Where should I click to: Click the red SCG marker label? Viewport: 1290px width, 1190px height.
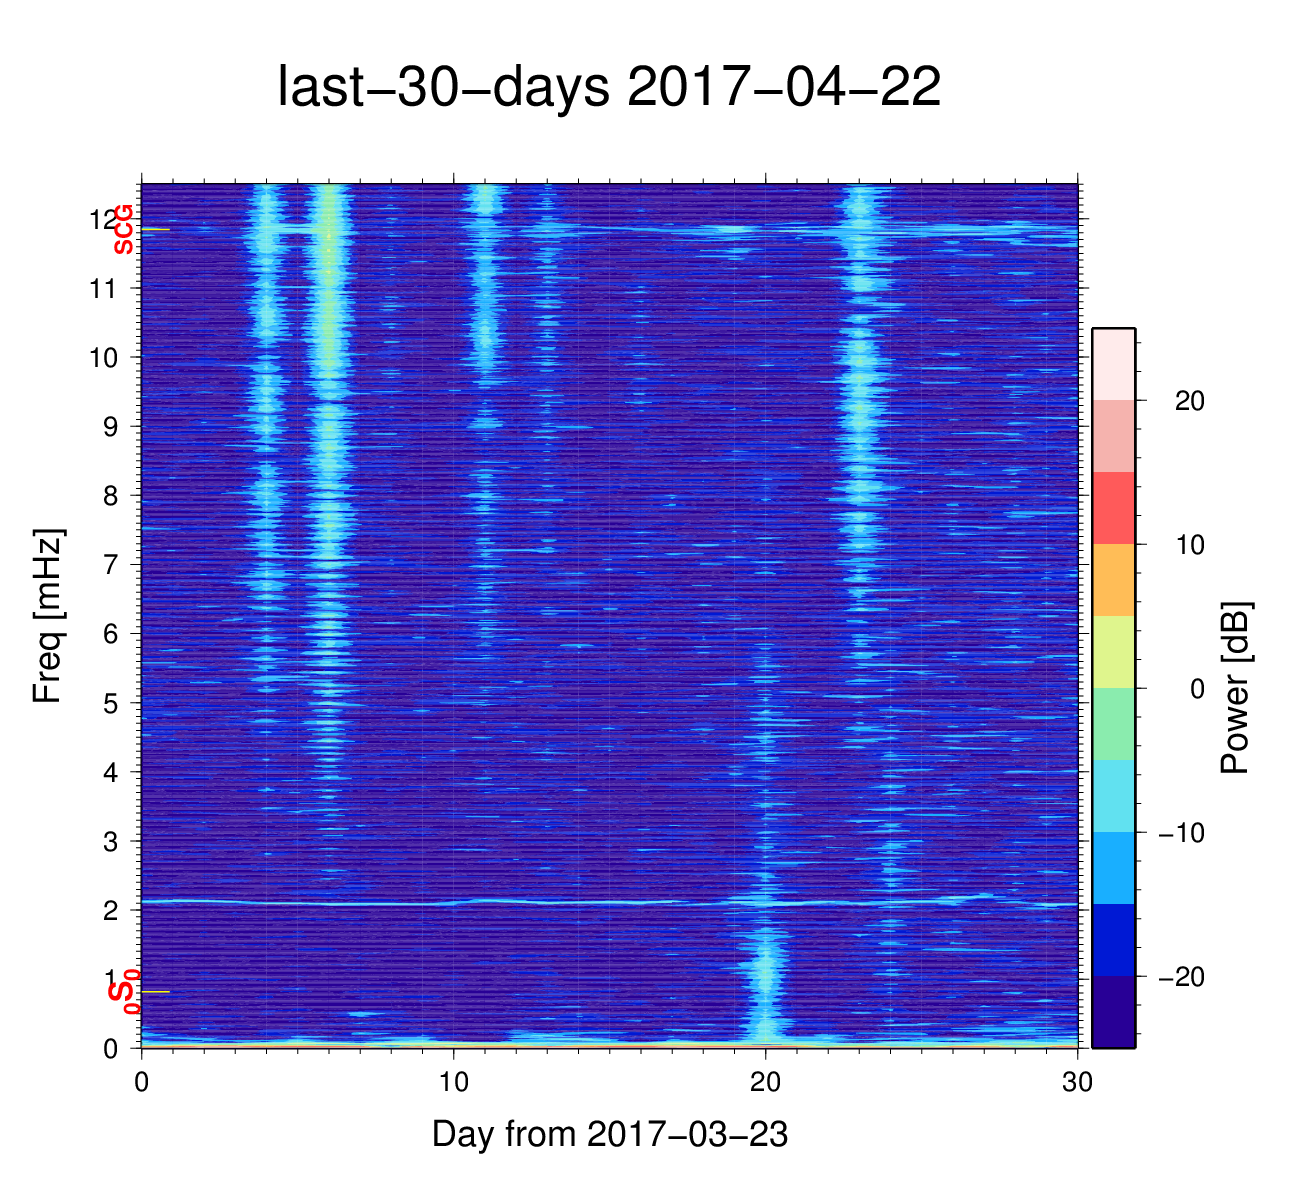click(x=124, y=229)
